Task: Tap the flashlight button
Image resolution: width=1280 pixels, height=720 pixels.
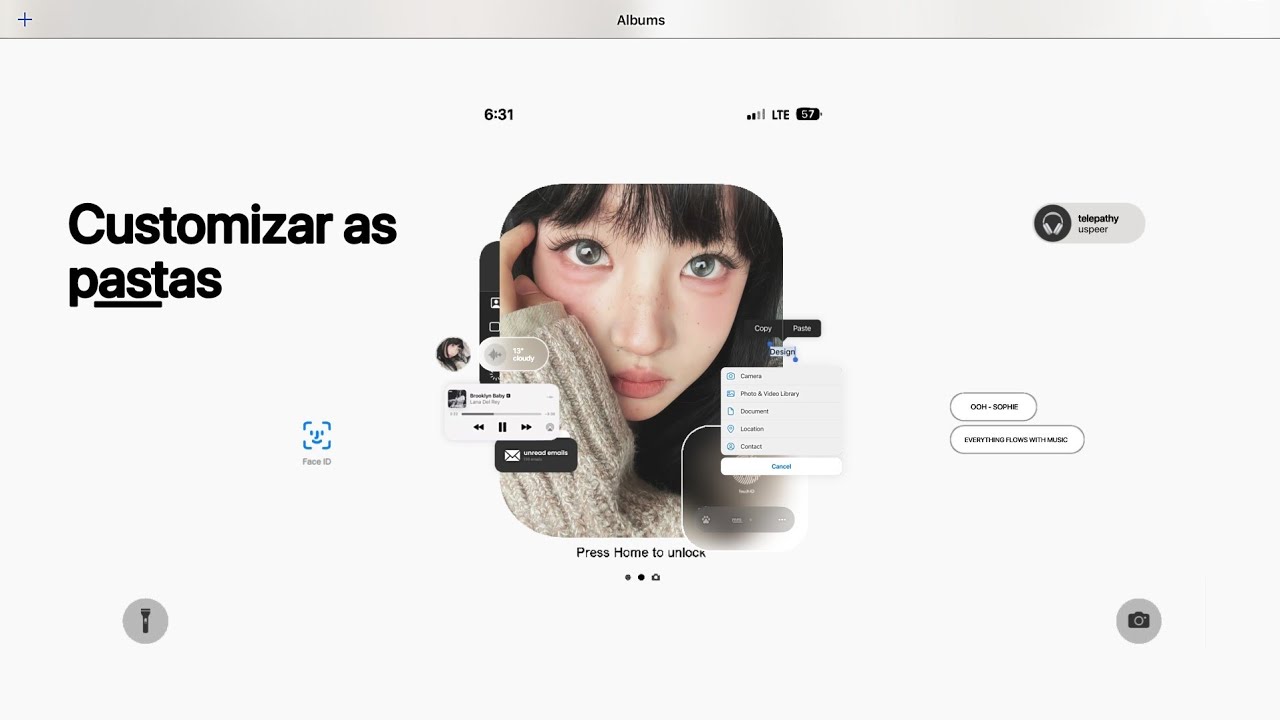Action: point(145,621)
